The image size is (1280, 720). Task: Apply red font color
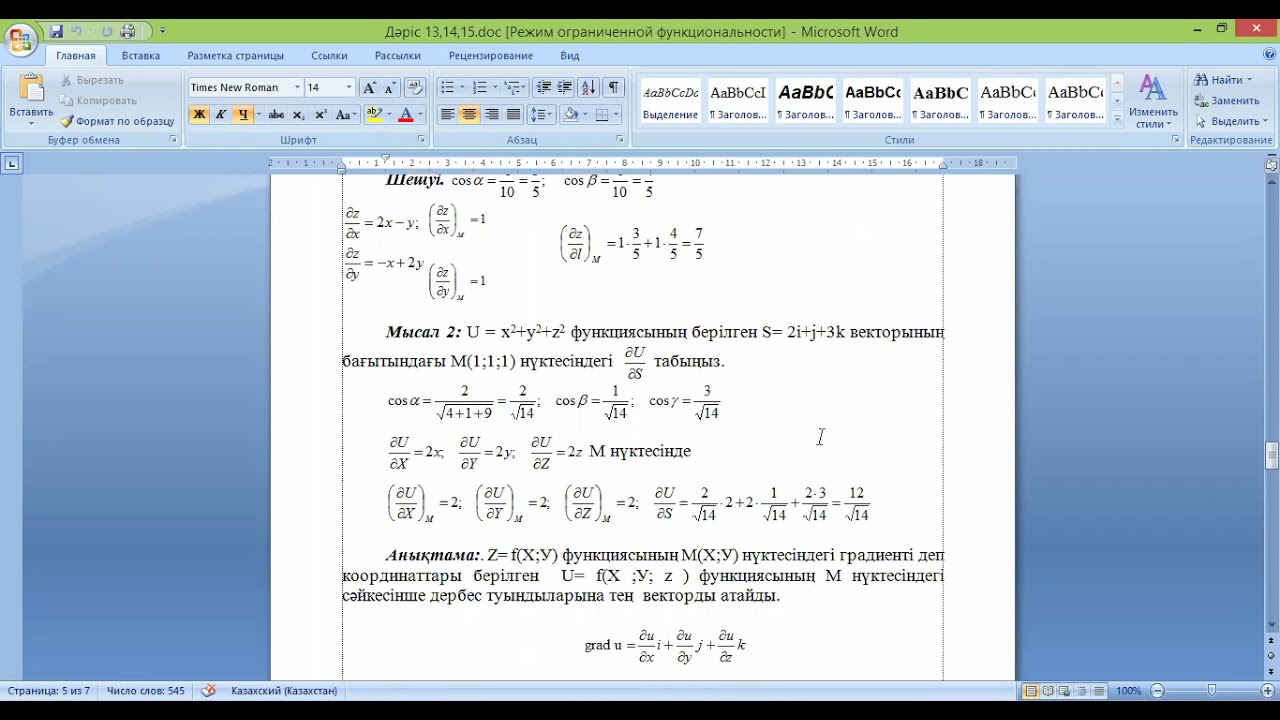405,115
